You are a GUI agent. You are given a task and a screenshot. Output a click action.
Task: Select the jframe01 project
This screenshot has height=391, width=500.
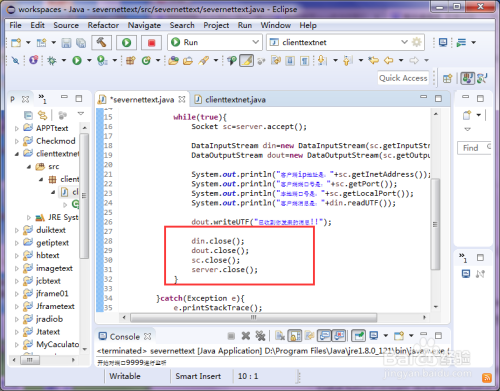point(52,294)
